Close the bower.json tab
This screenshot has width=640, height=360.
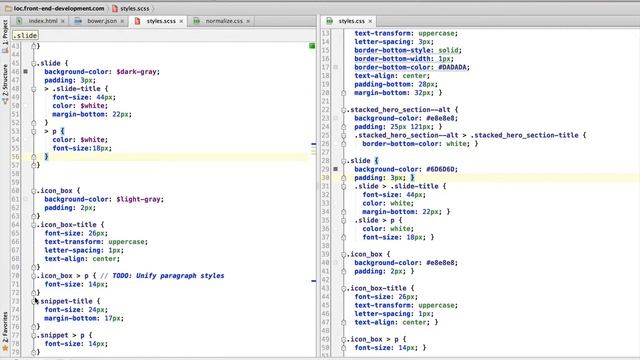click(x=122, y=21)
